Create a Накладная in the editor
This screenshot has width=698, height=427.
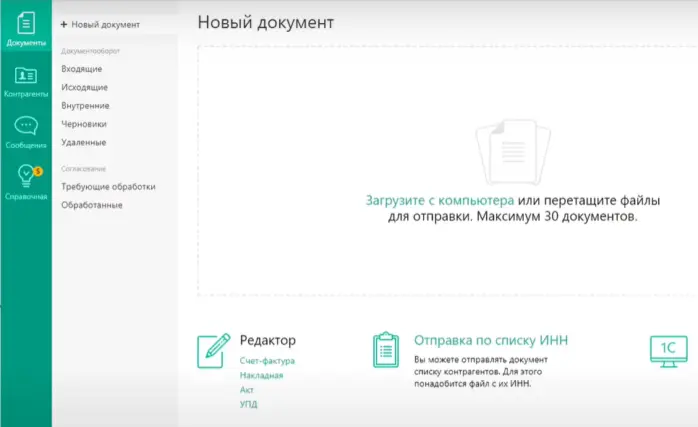(261, 375)
